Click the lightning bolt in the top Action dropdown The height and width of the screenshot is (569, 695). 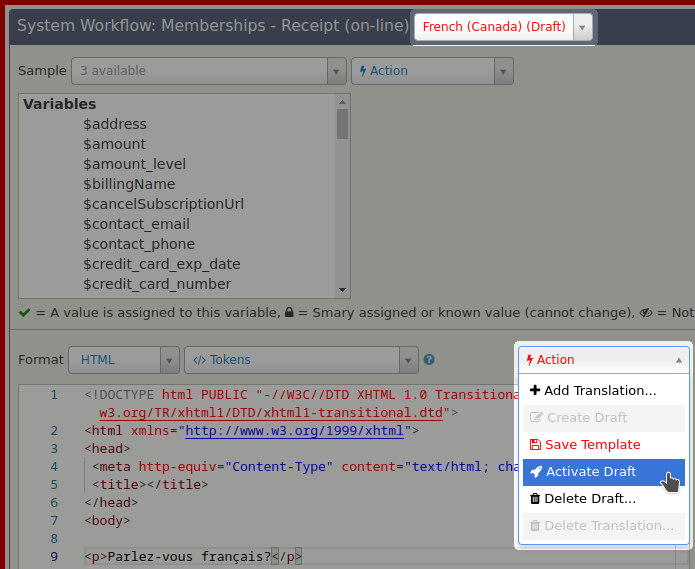pos(362,71)
